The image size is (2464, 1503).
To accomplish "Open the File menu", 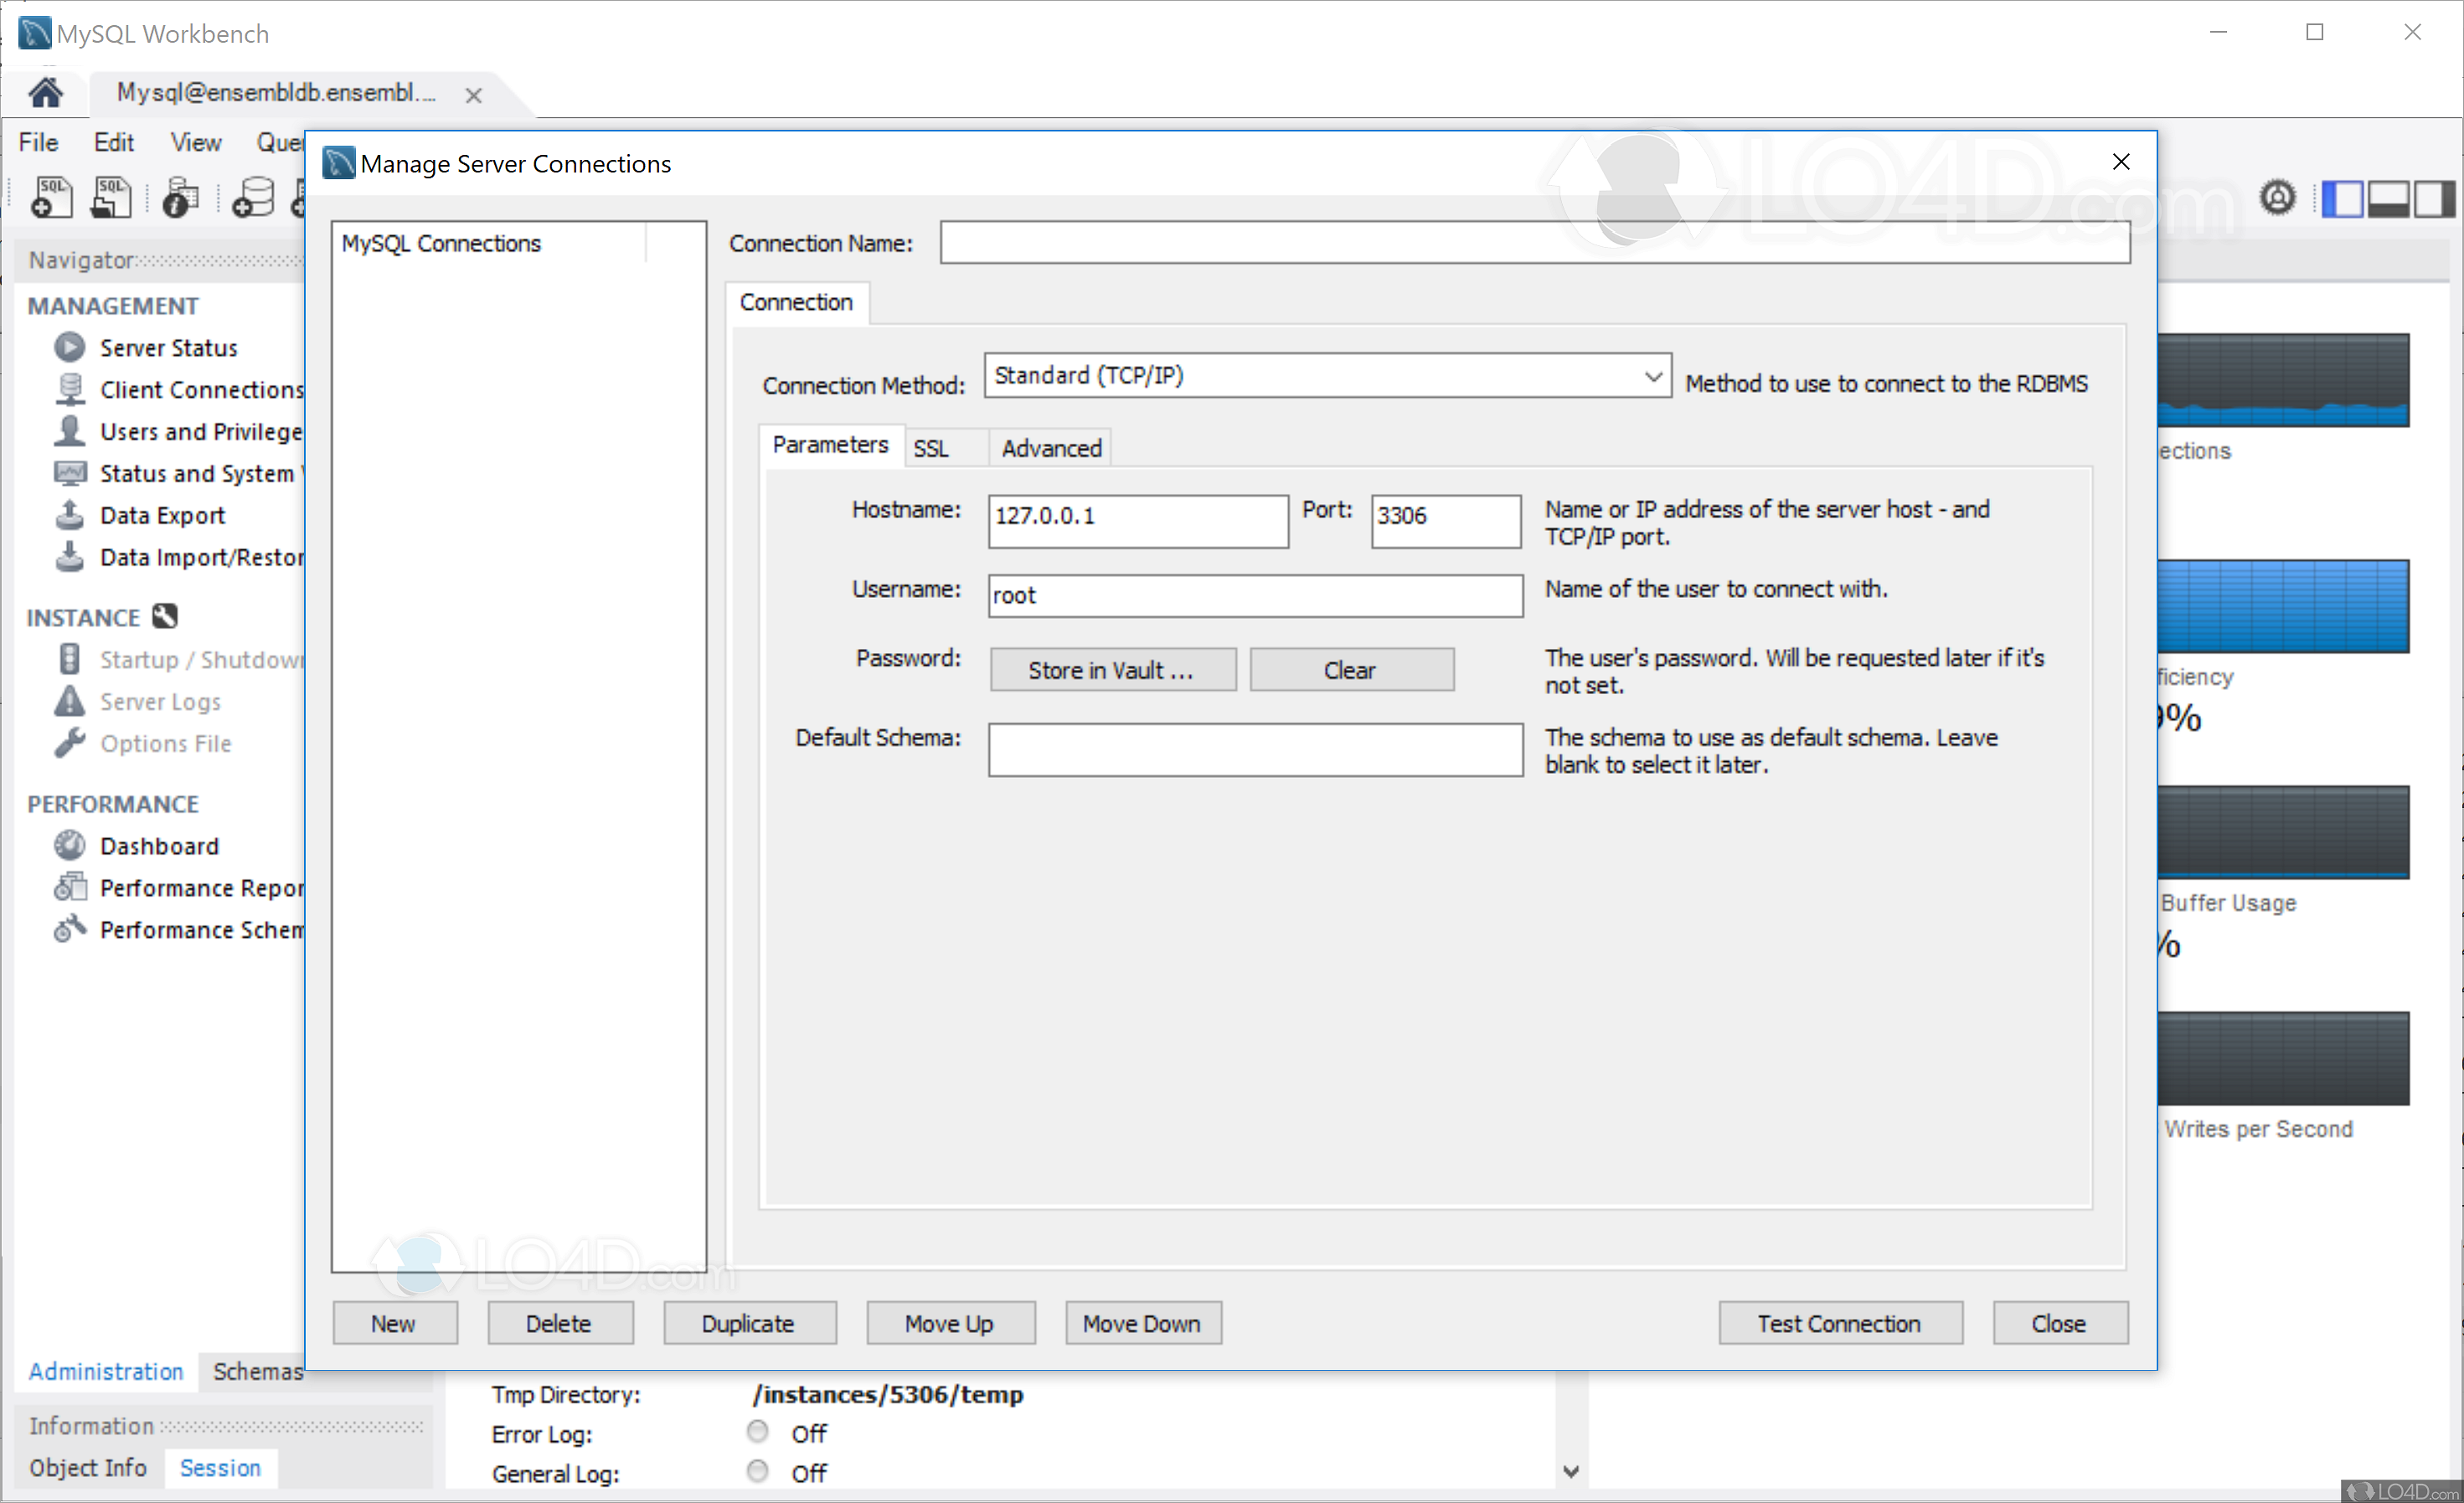I will pos(38,142).
